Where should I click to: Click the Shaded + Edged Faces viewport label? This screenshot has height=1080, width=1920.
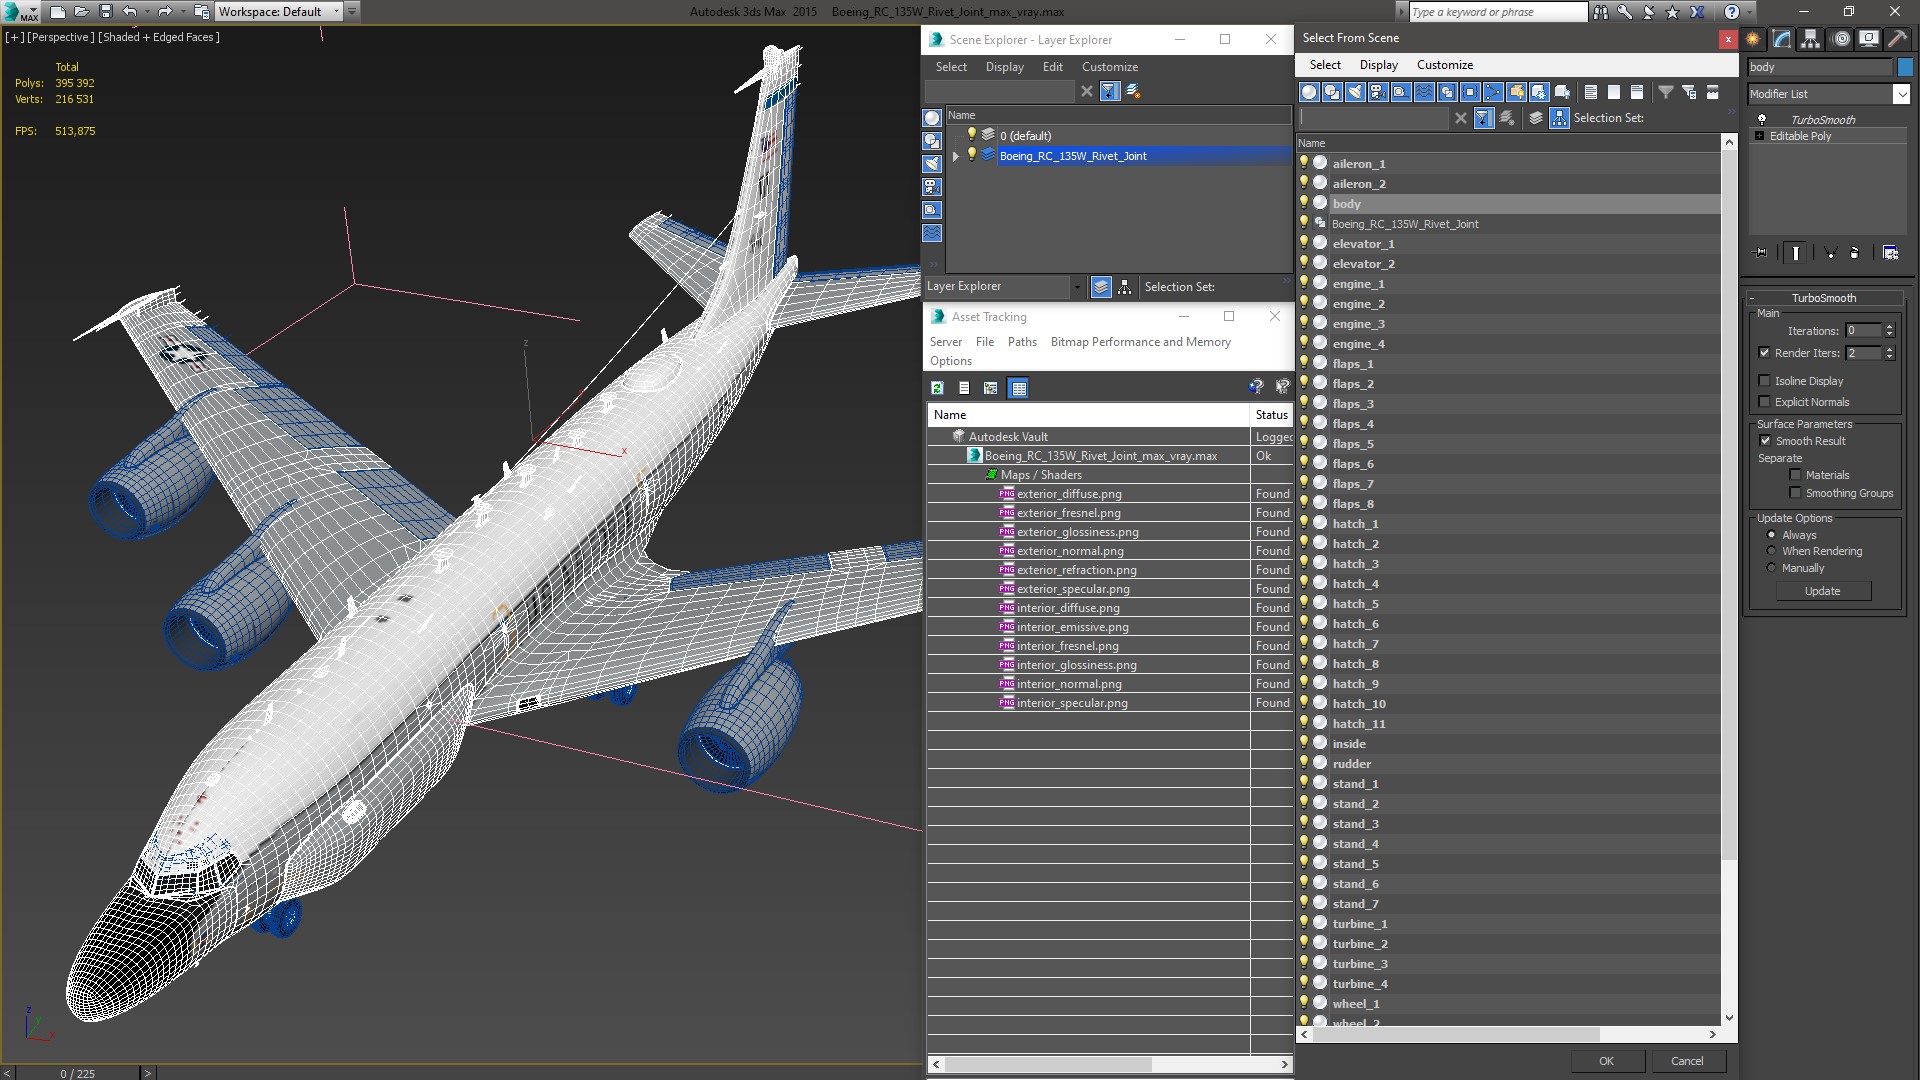pyautogui.click(x=159, y=37)
